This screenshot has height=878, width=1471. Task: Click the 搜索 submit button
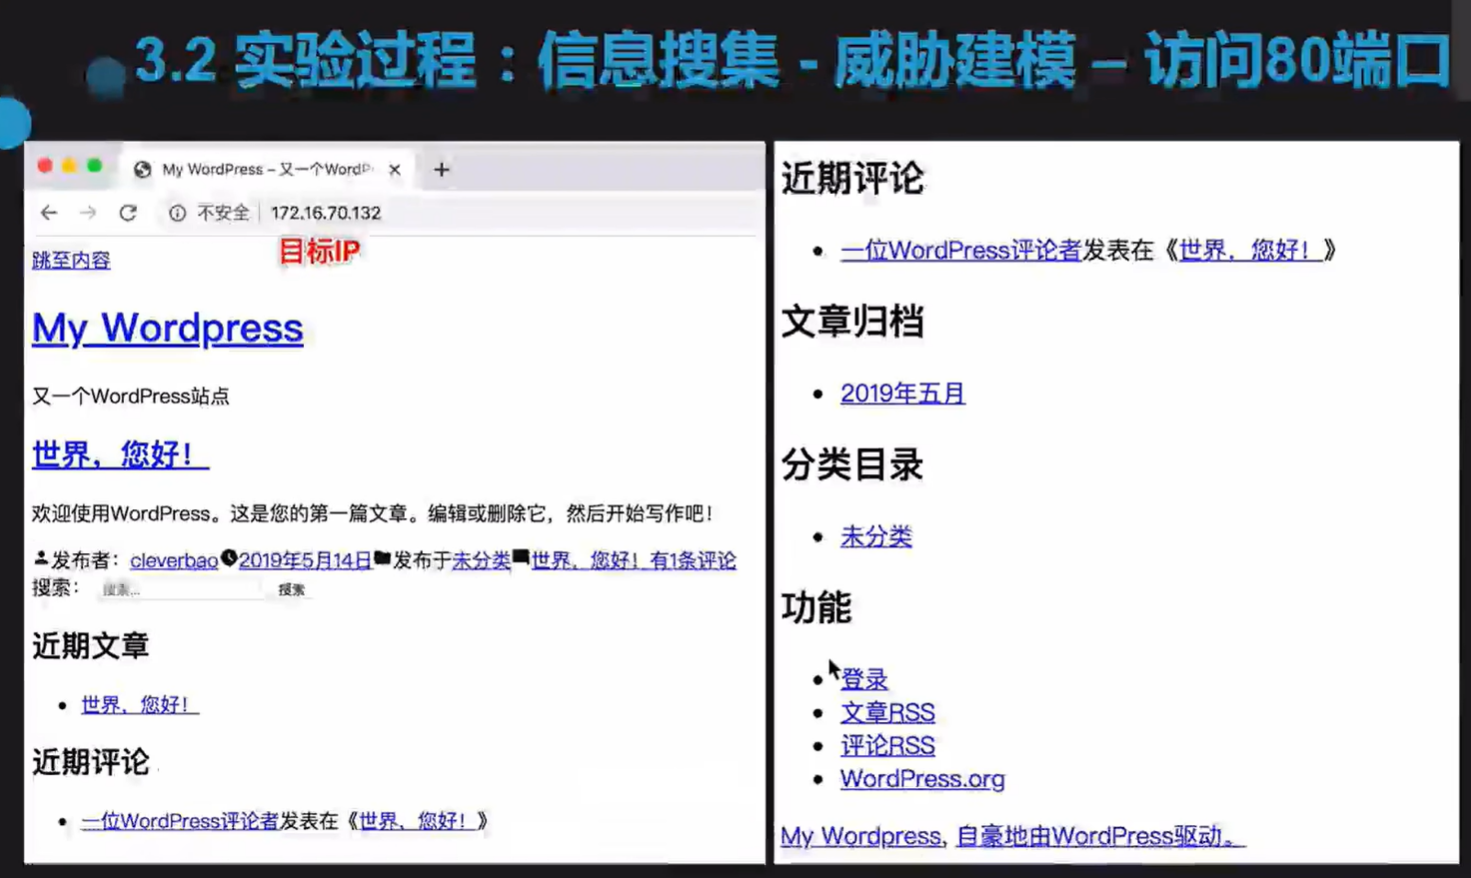click(x=291, y=589)
